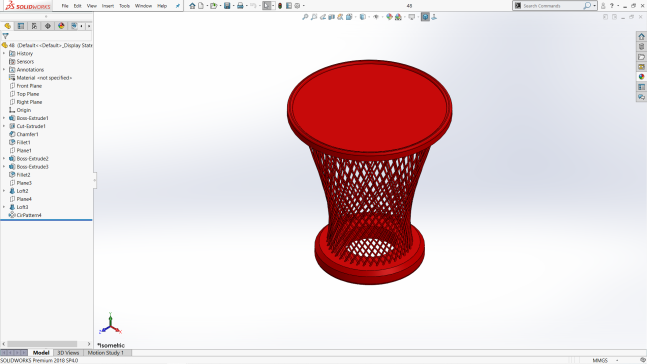Click the tree filter funnel icon

pyautogui.click(x=5, y=36)
